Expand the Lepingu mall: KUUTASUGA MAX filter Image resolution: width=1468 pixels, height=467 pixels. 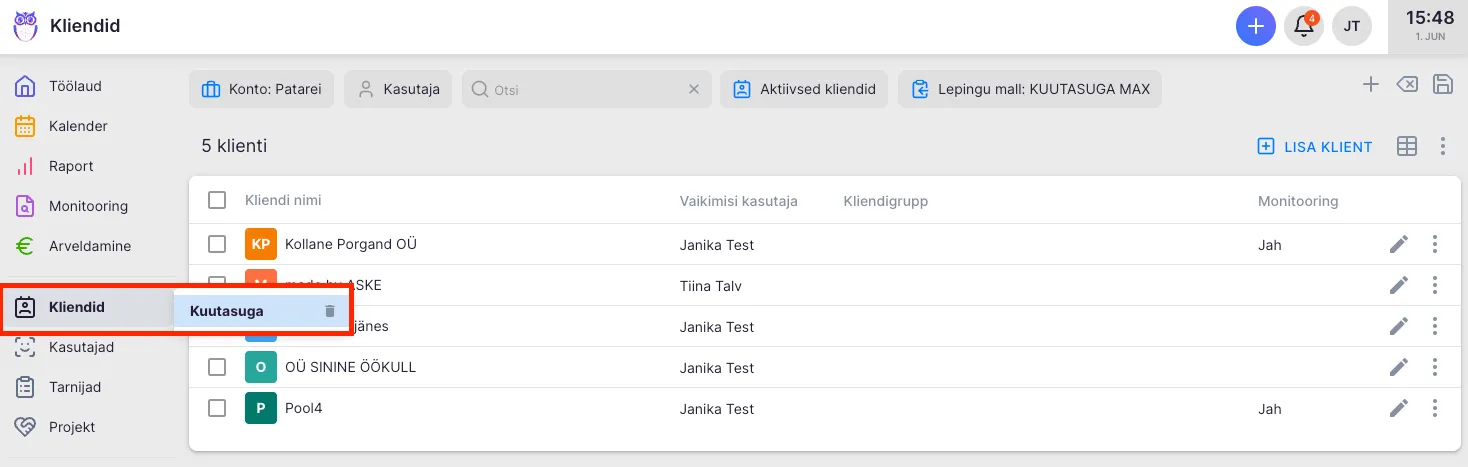click(1030, 89)
